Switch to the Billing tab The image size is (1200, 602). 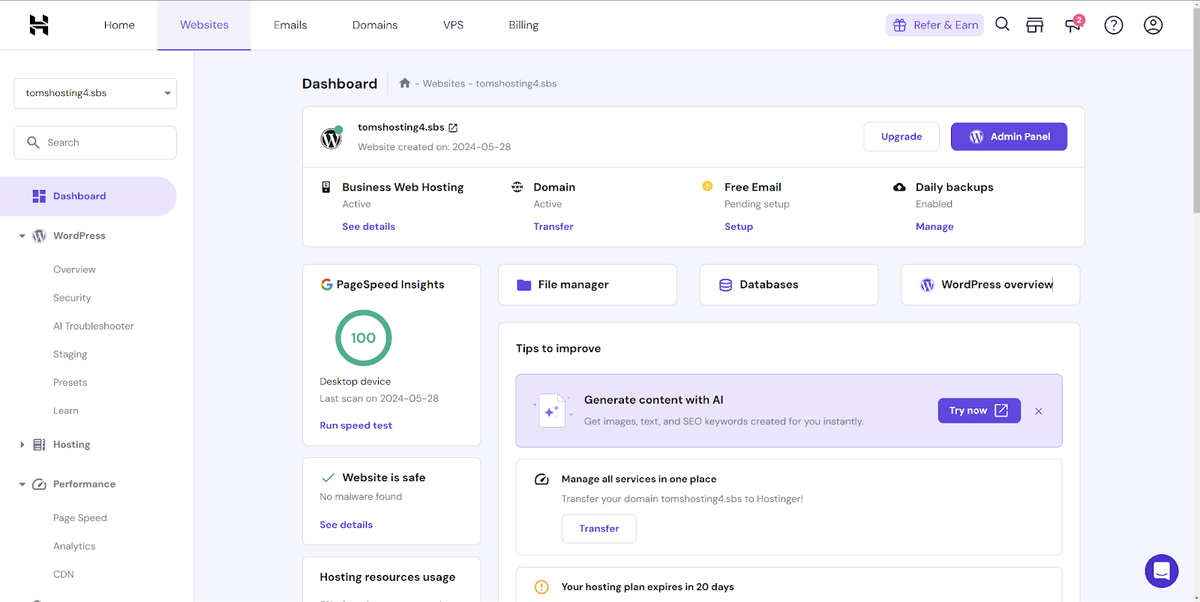523,24
